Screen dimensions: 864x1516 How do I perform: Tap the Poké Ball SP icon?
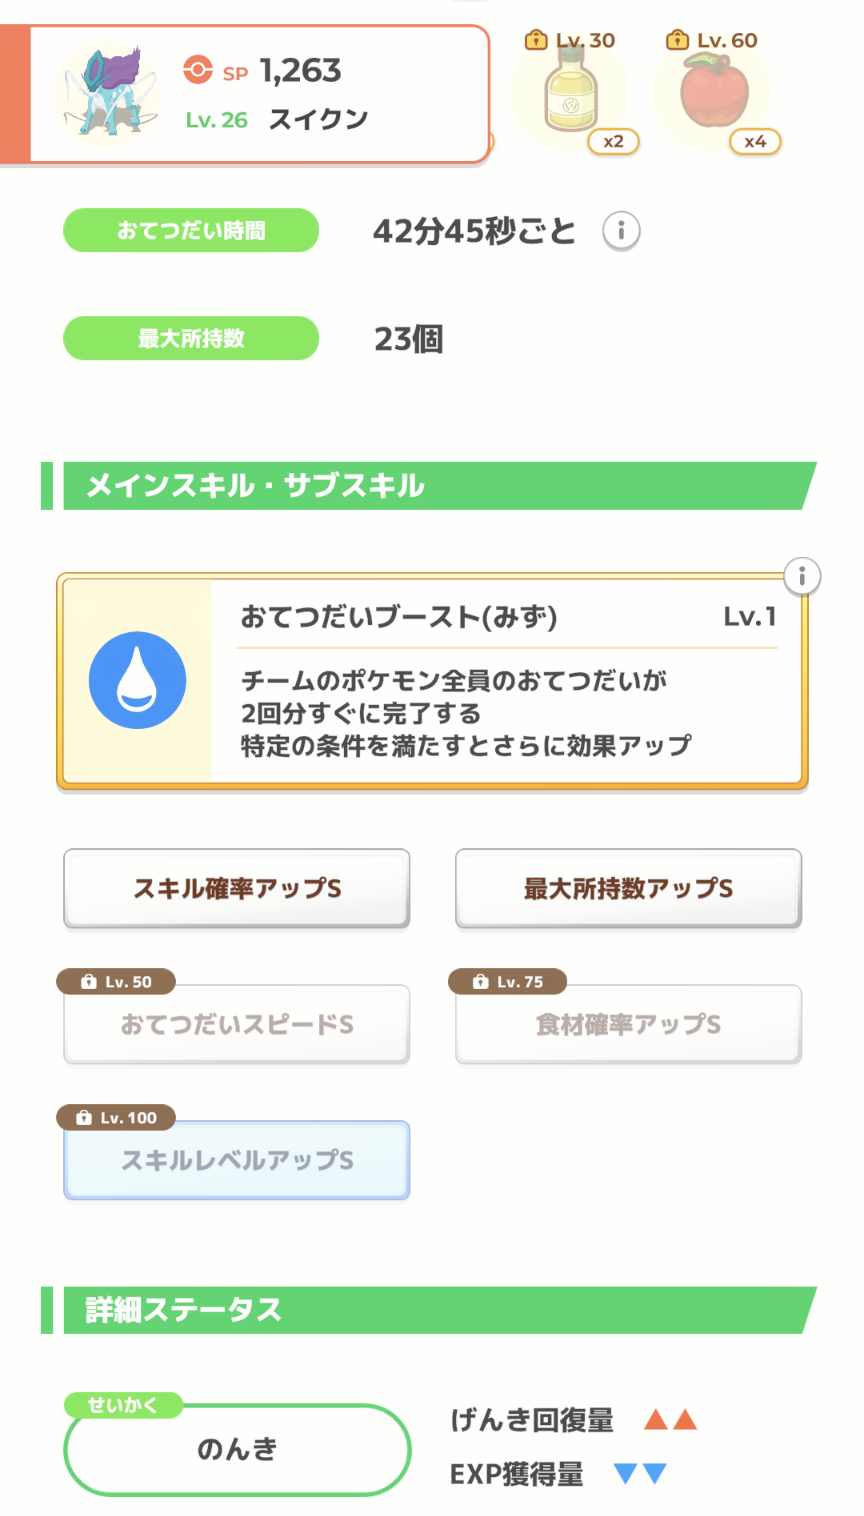click(198, 70)
